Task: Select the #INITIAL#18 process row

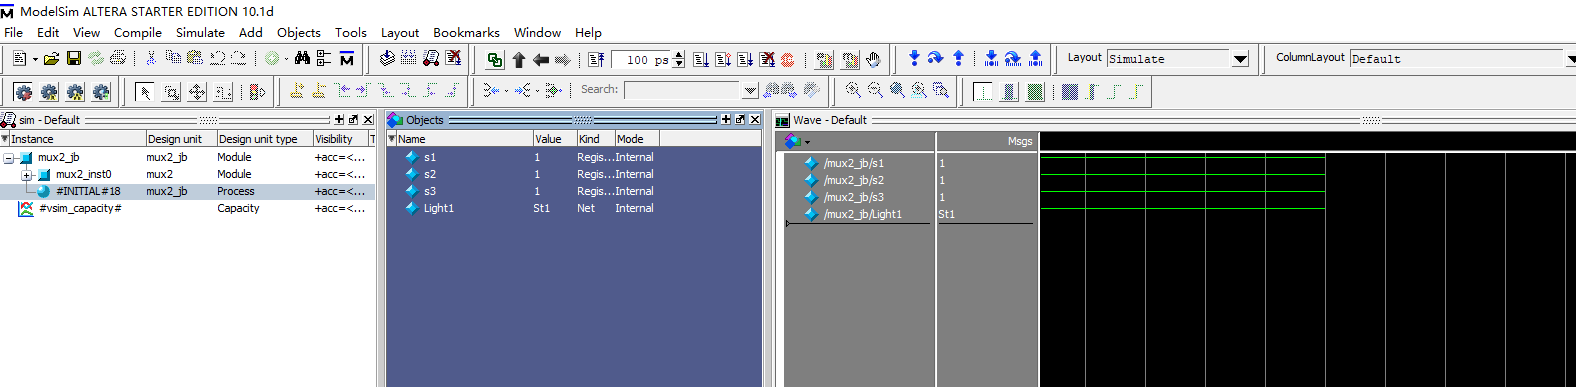Action: point(188,191)
